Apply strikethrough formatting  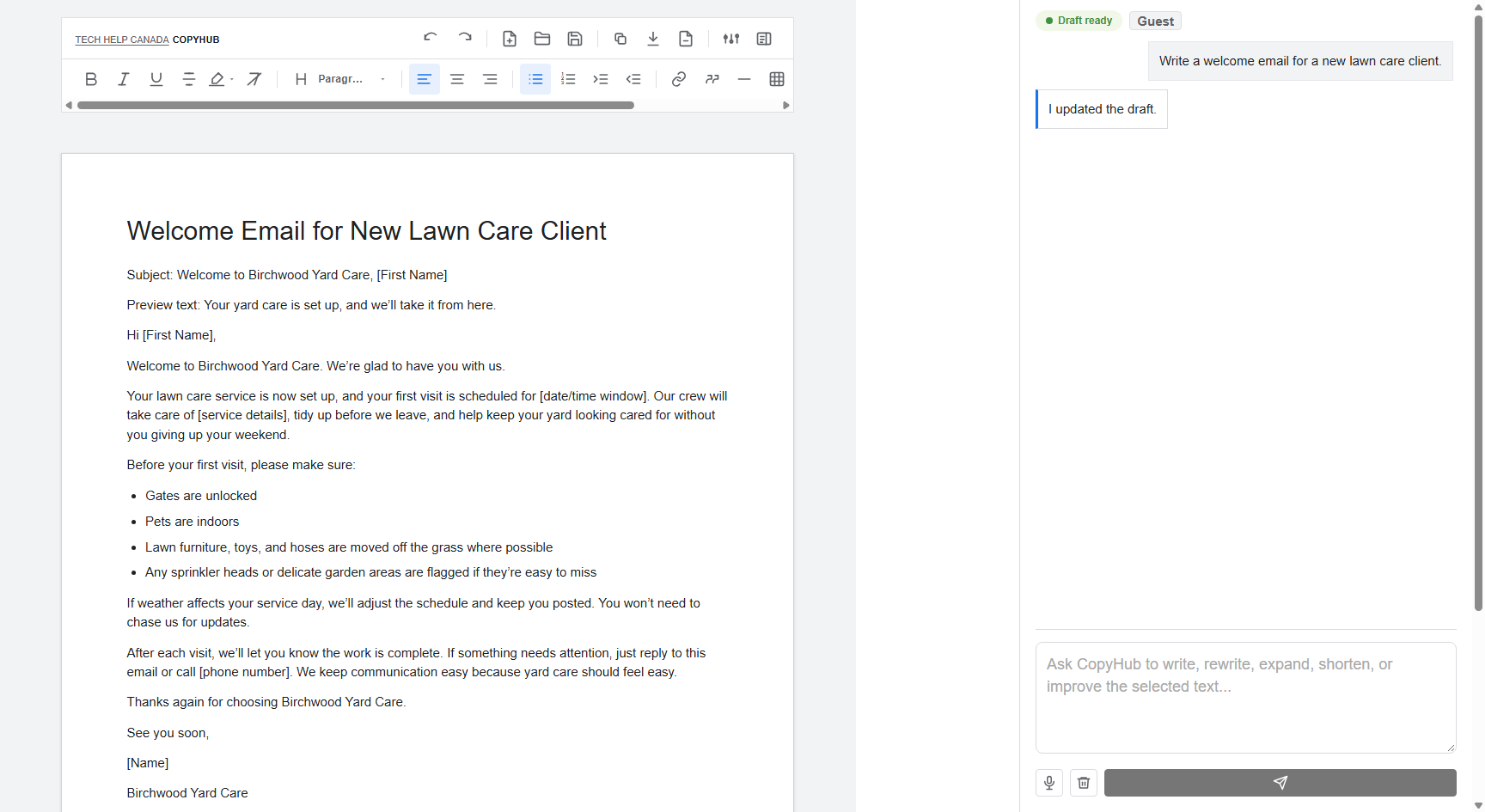pyautogui.click(x=189, y=79)
